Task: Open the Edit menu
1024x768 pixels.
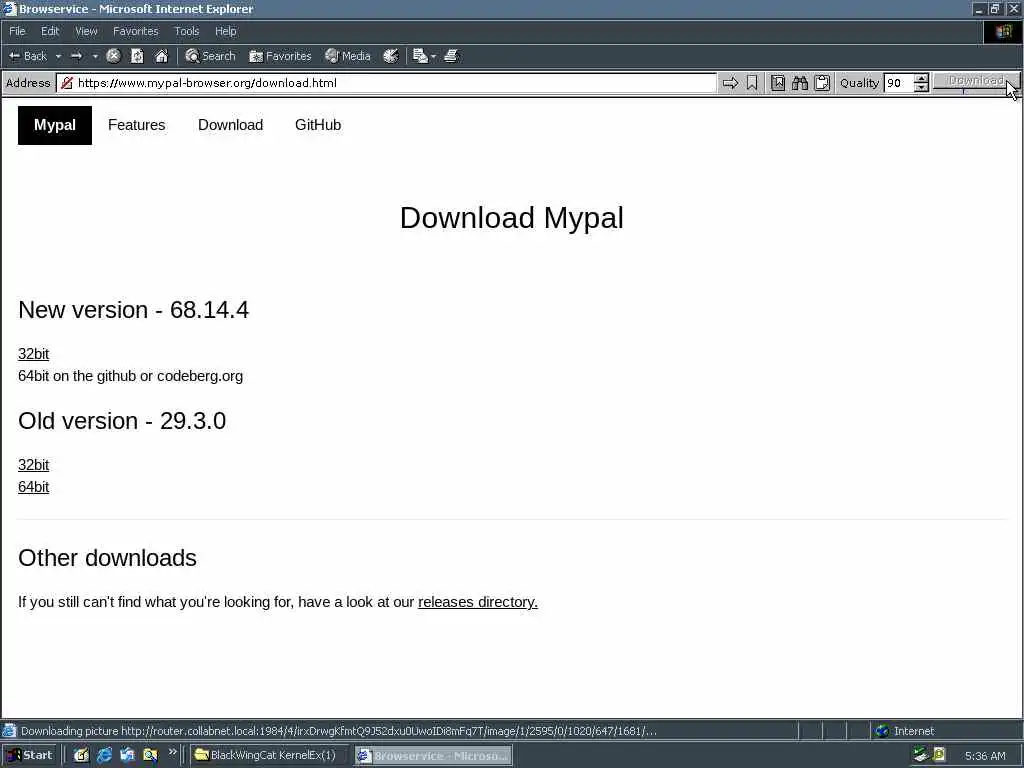Action: pyautogui.click(x=50, y=31)
